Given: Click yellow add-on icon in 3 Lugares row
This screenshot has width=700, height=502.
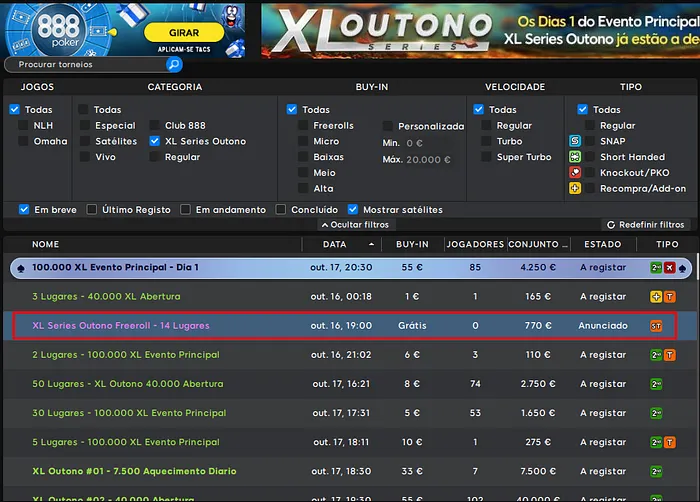Looking at the screenshot, I should [656, 297].
